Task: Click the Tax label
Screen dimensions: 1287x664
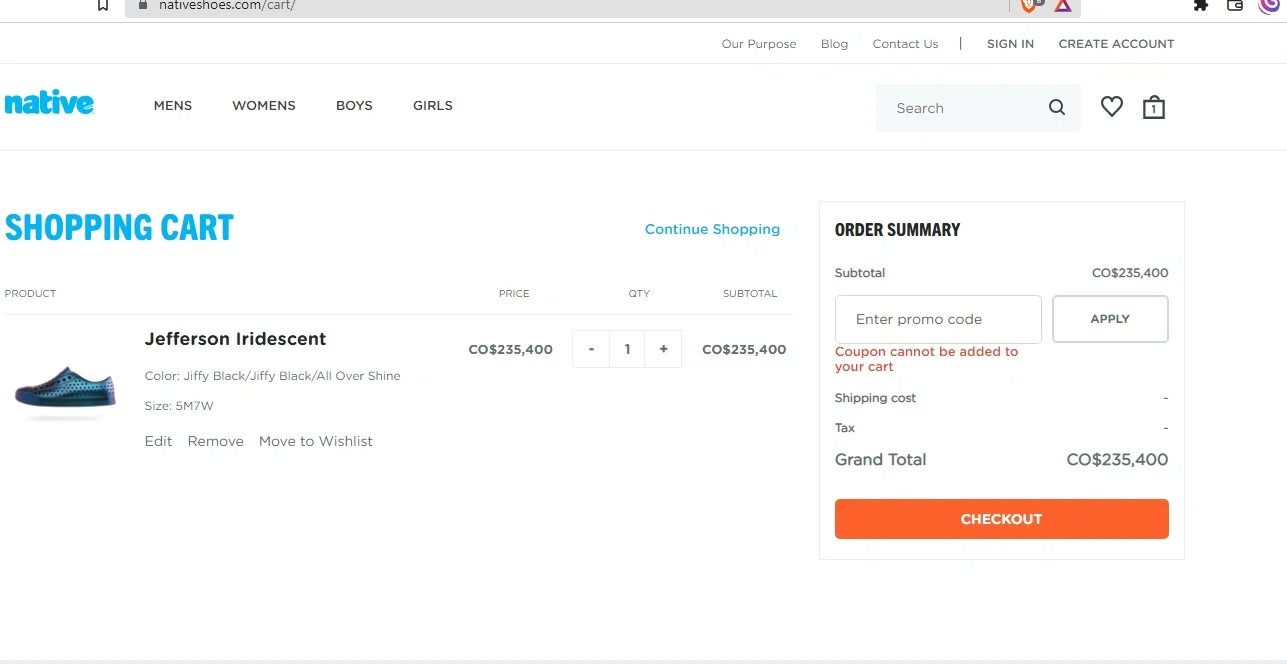Action: (x=845, y=428)
